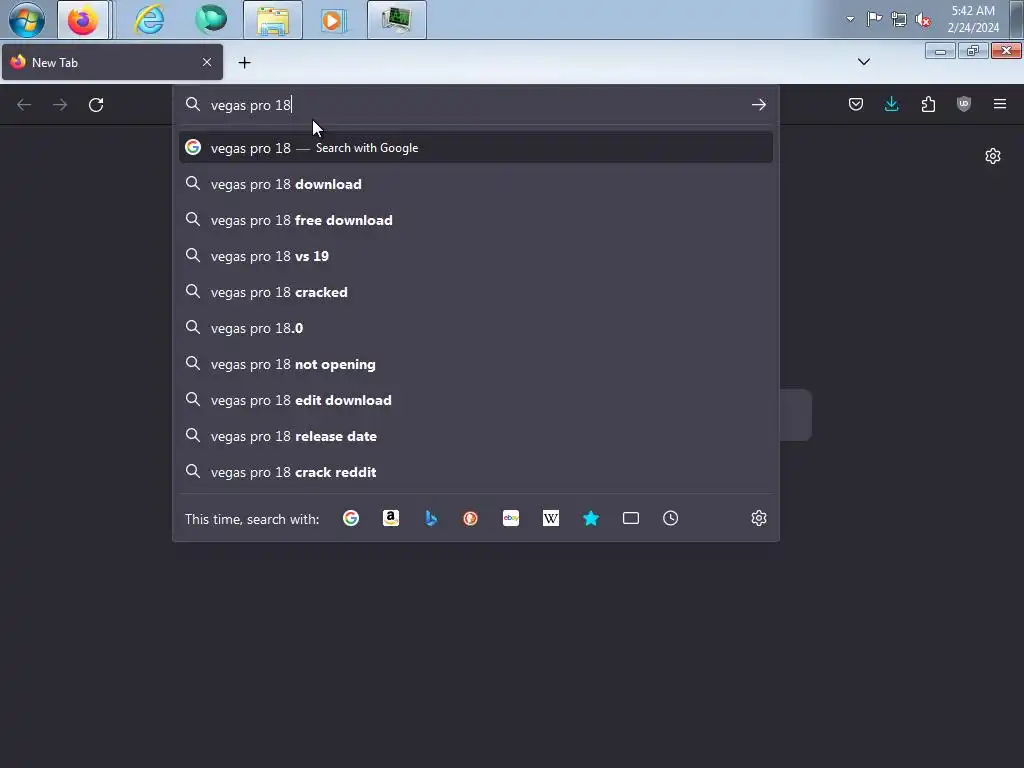Open Windows Explorer folder taskbar icon
The height and width of the screenshot is (768, 1024).
pos(273,20)
